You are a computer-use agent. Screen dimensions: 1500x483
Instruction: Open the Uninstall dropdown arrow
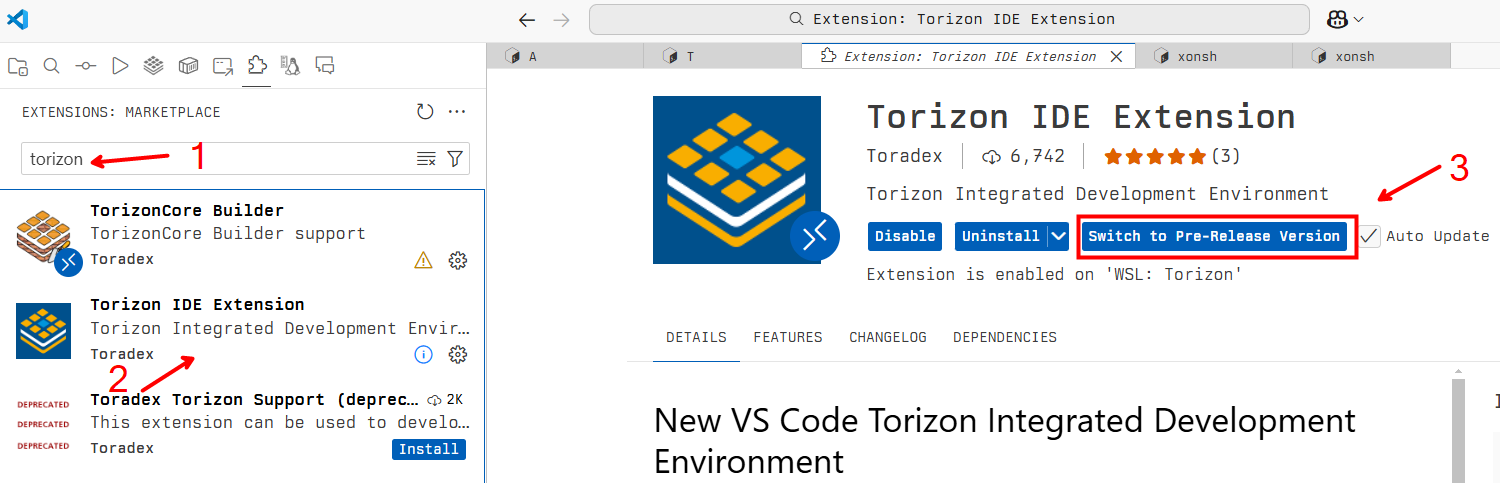[x=1059, y=236]
